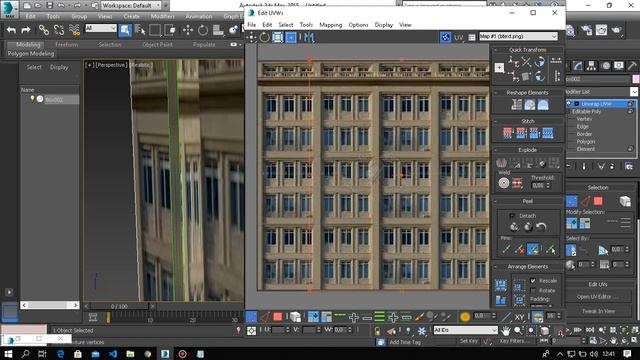Click the Reset Peel arrow icon
Screen dimensions: 640x360
click(x=541, y=227)
